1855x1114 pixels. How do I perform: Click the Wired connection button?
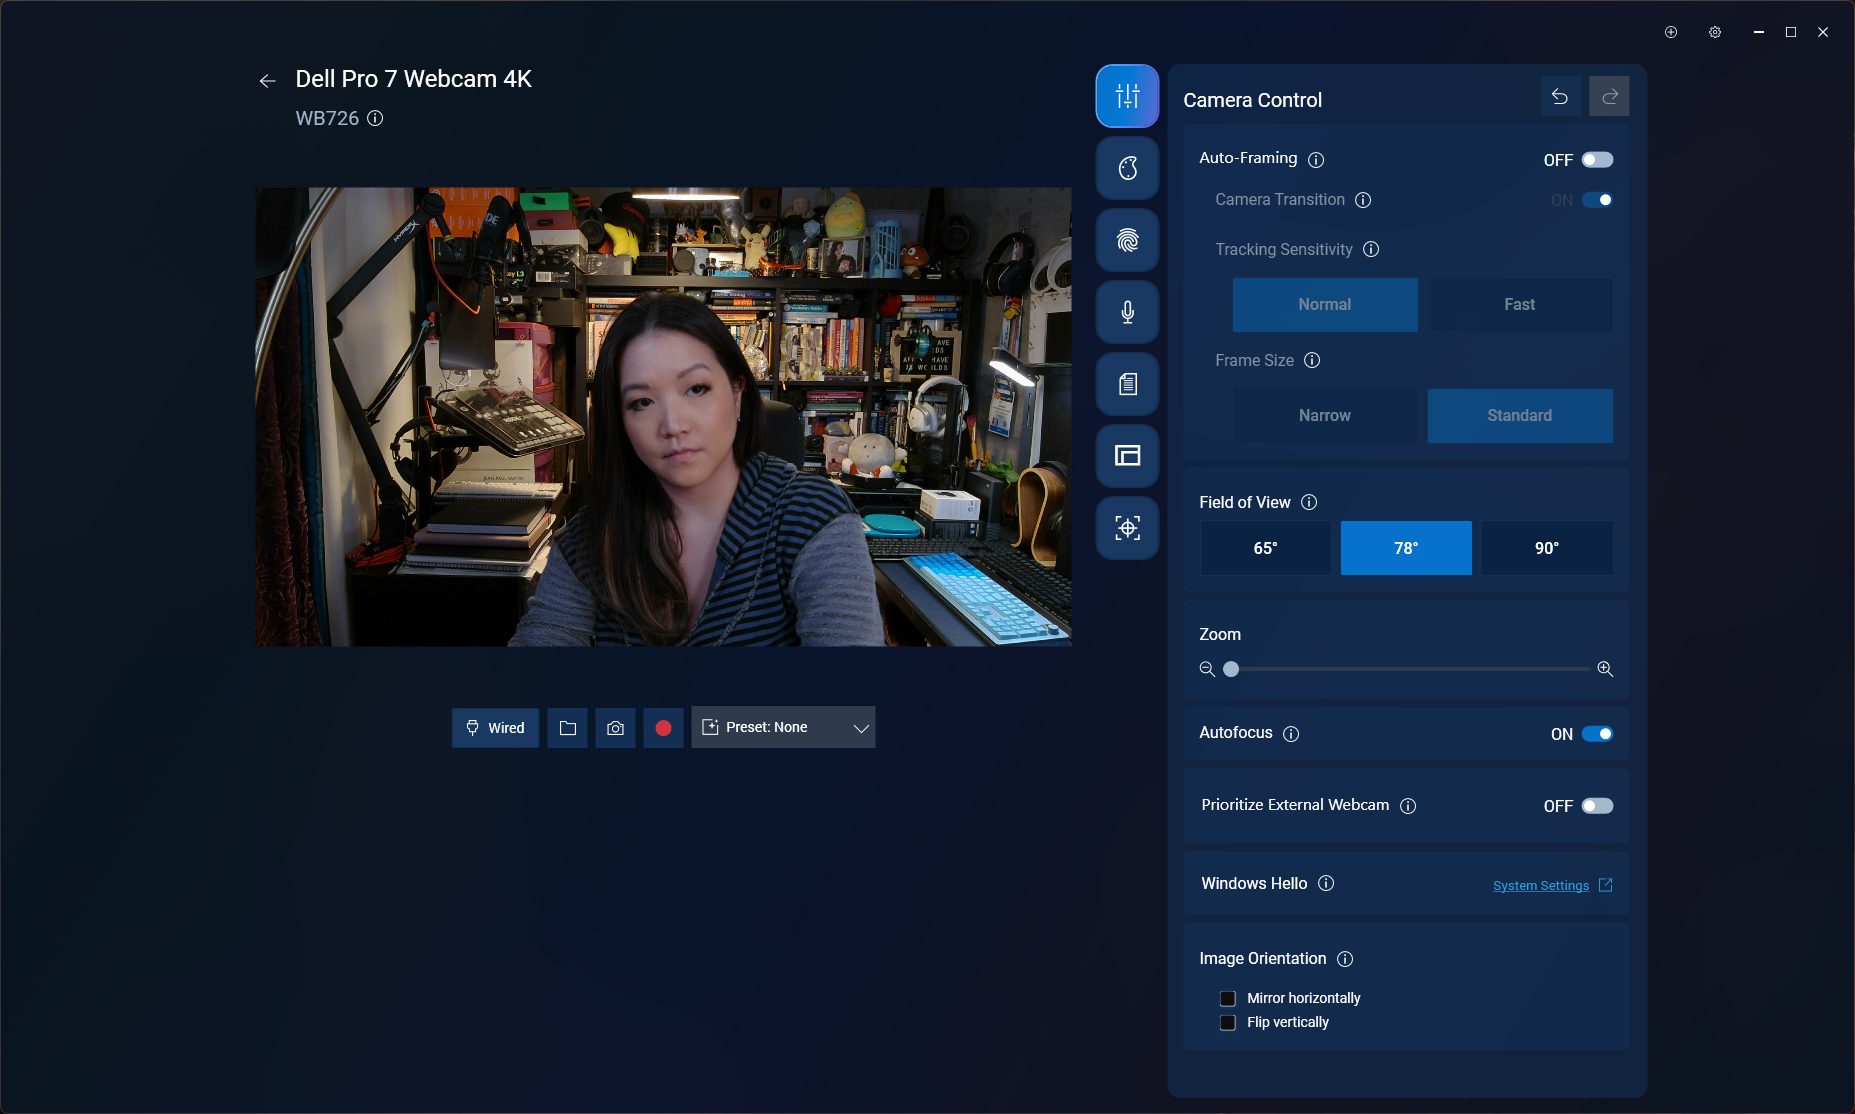click(x=495, y=728)
